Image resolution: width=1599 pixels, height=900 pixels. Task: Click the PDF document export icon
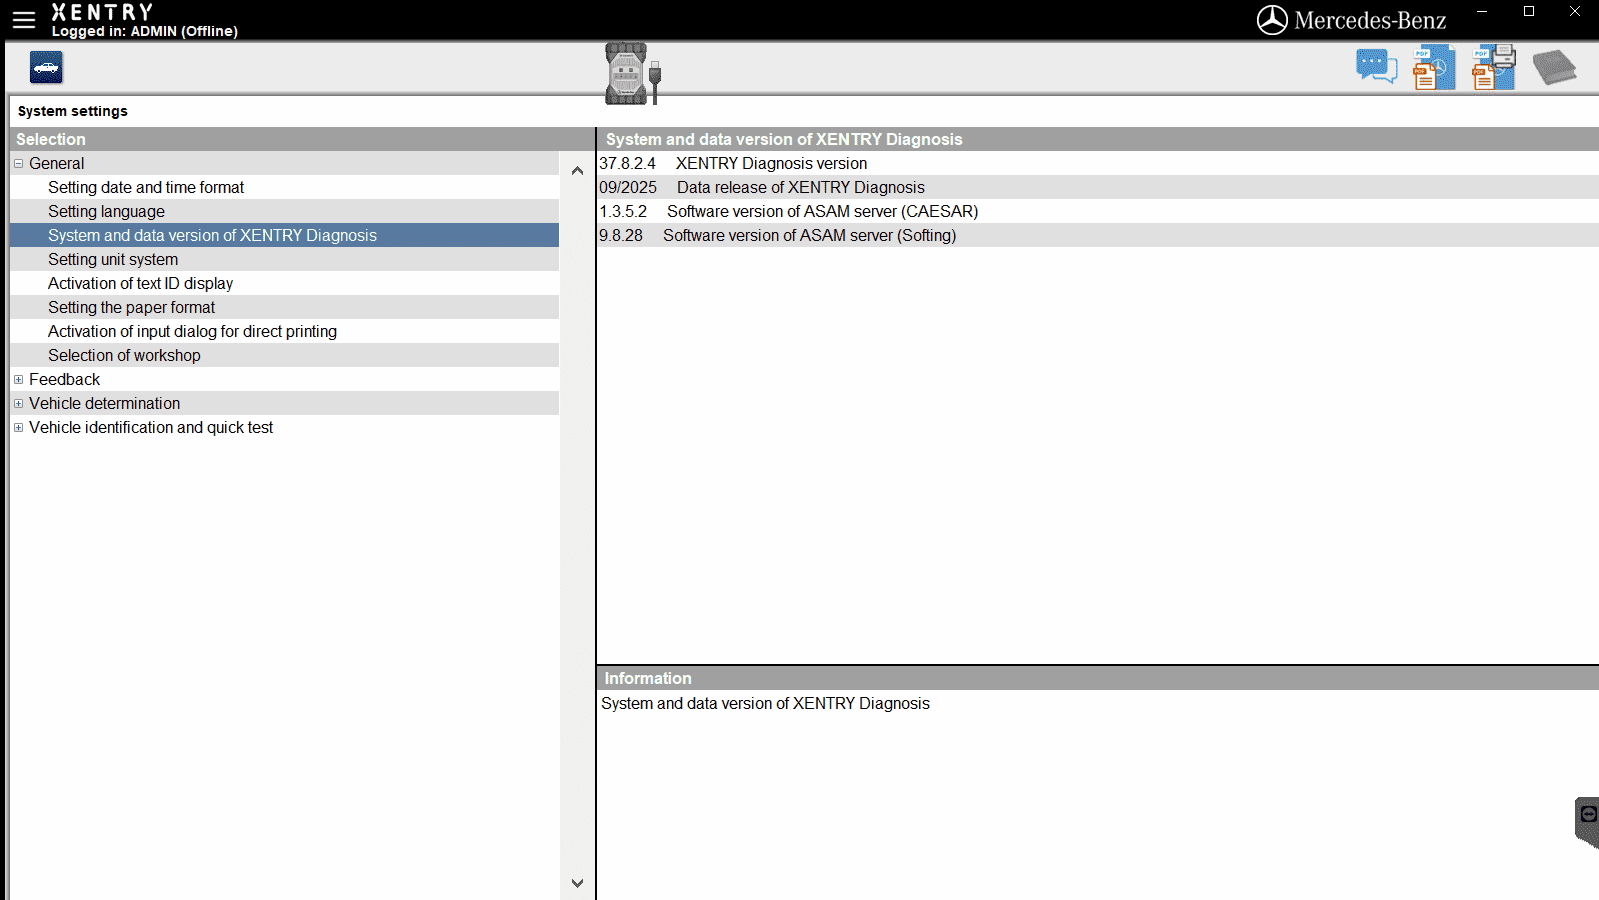[1433, 68]
